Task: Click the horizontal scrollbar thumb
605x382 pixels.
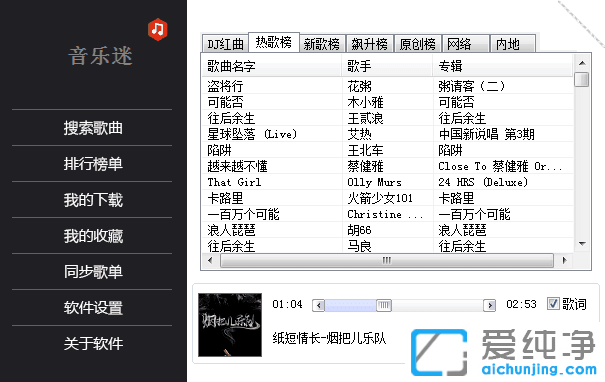Action: pos(387,260)
